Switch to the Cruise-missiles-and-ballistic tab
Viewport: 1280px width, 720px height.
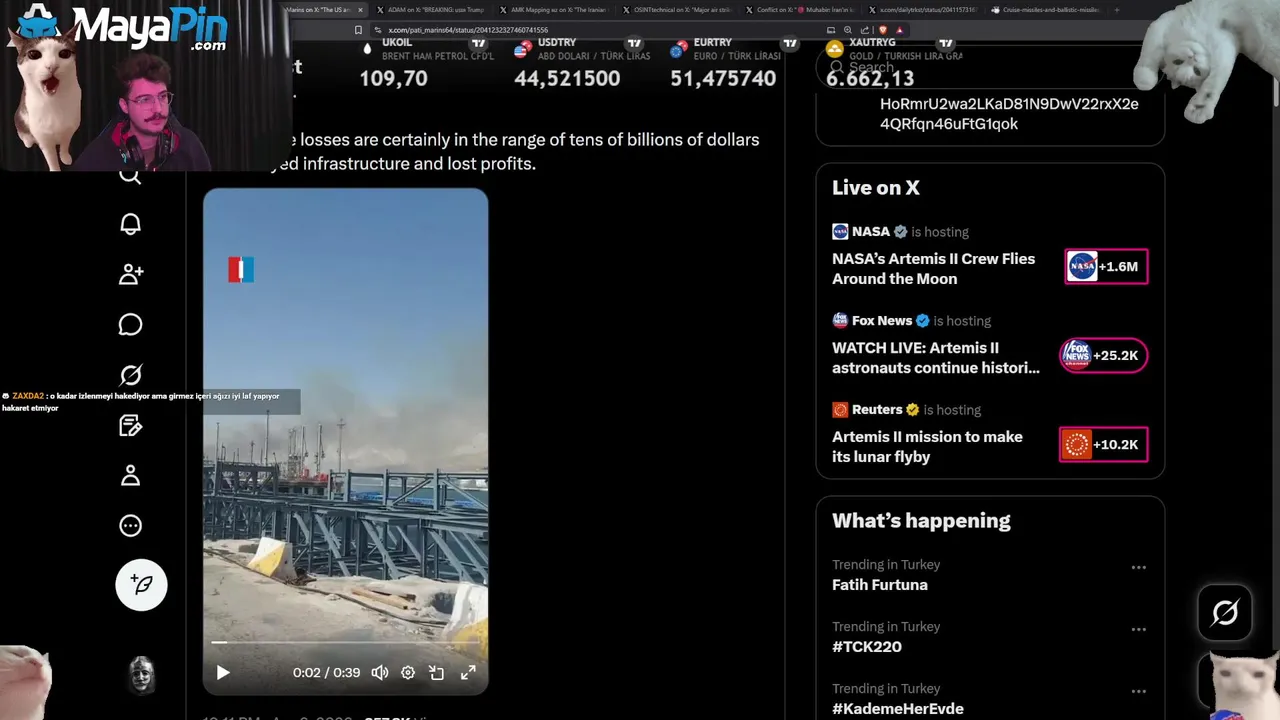tap(1045, 10)
